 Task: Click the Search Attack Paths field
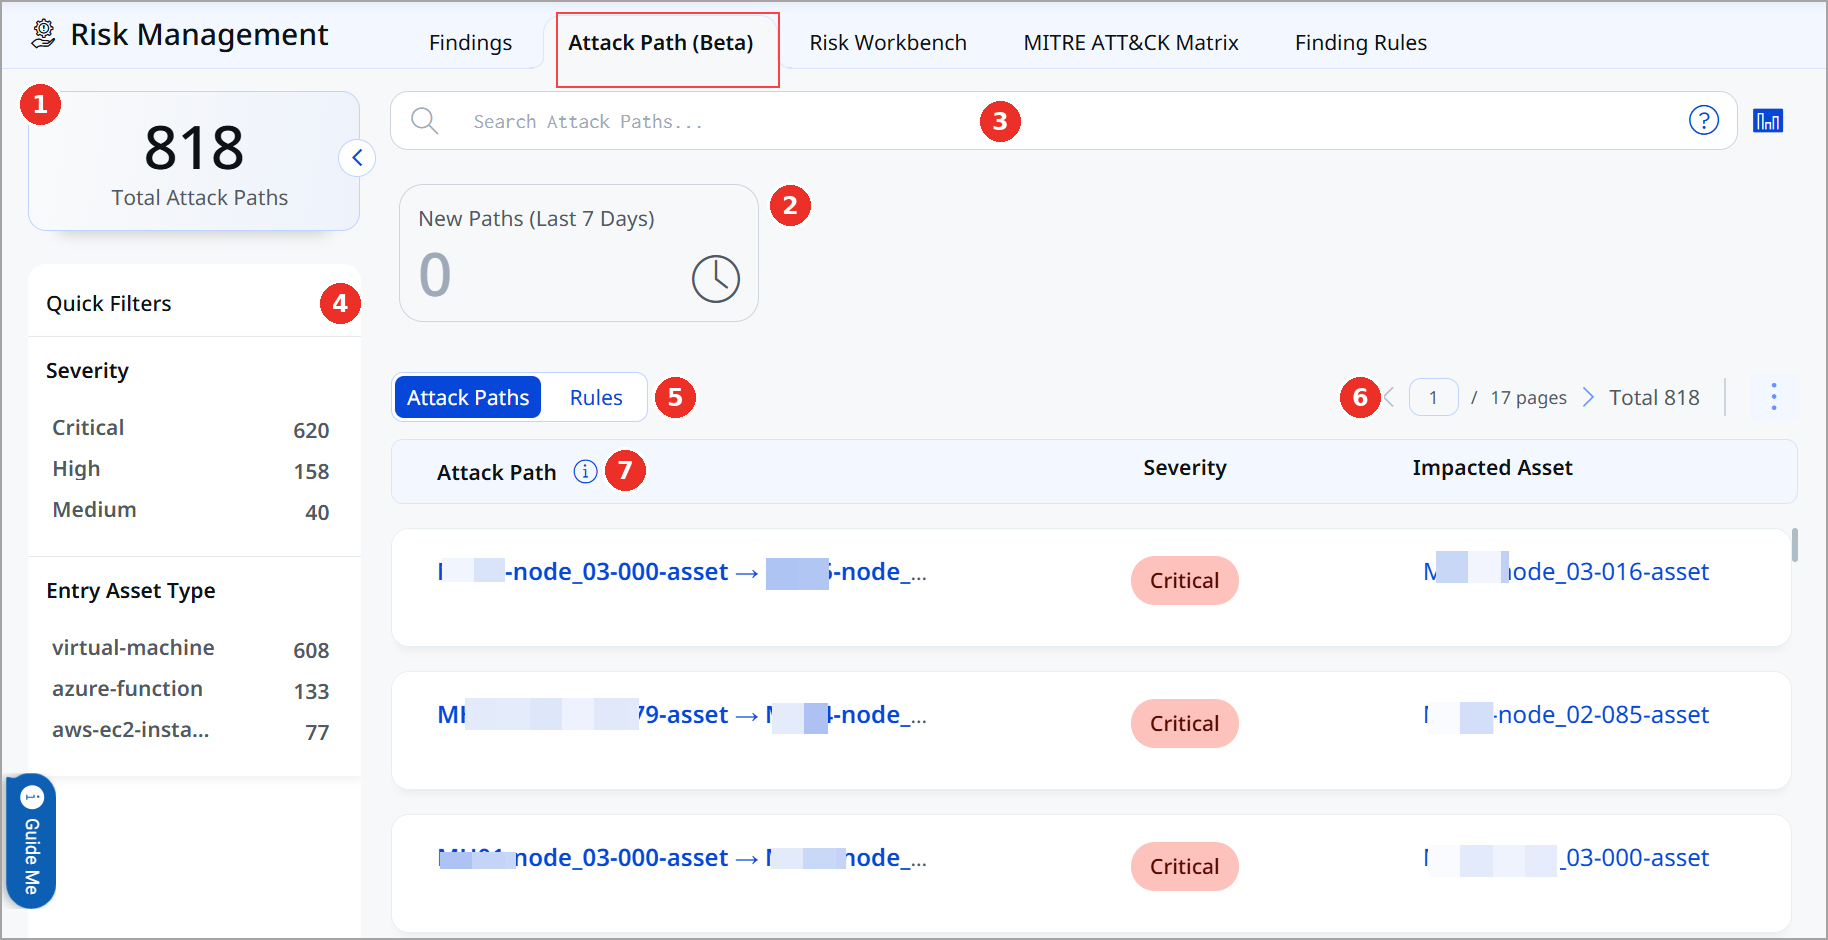[1064, 121]
